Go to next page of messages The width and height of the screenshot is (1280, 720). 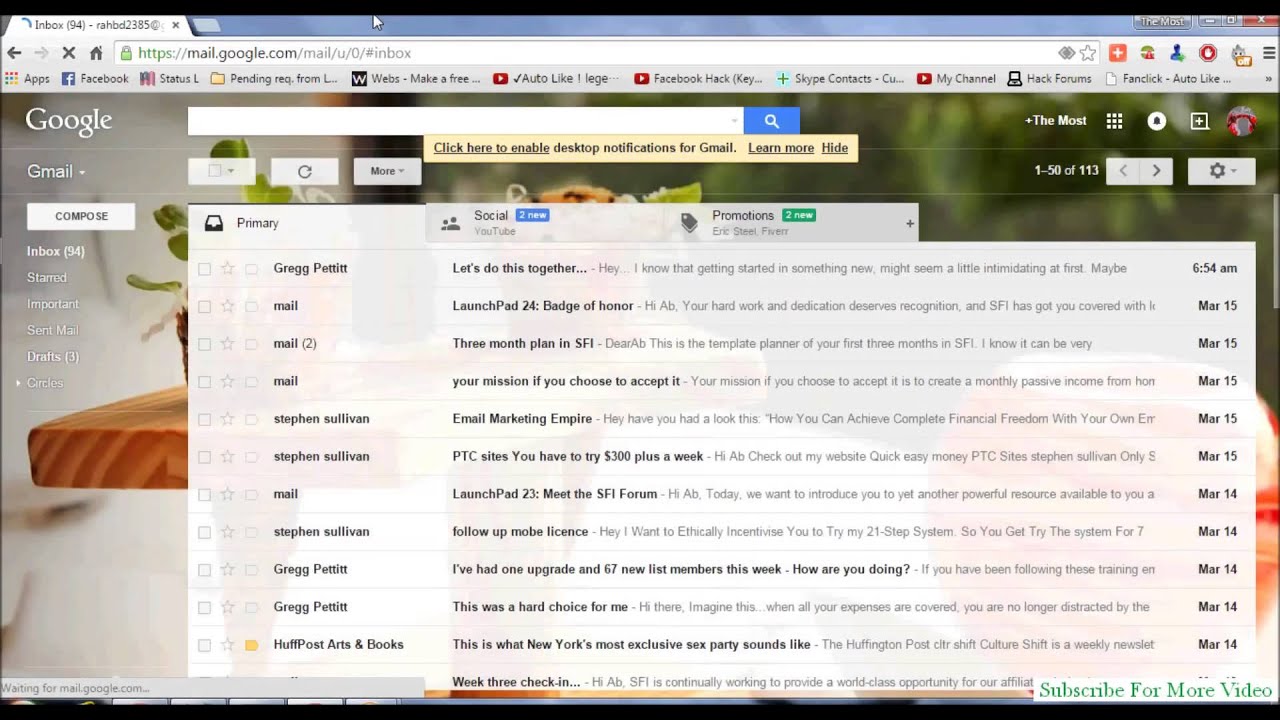coord(1156,171)
